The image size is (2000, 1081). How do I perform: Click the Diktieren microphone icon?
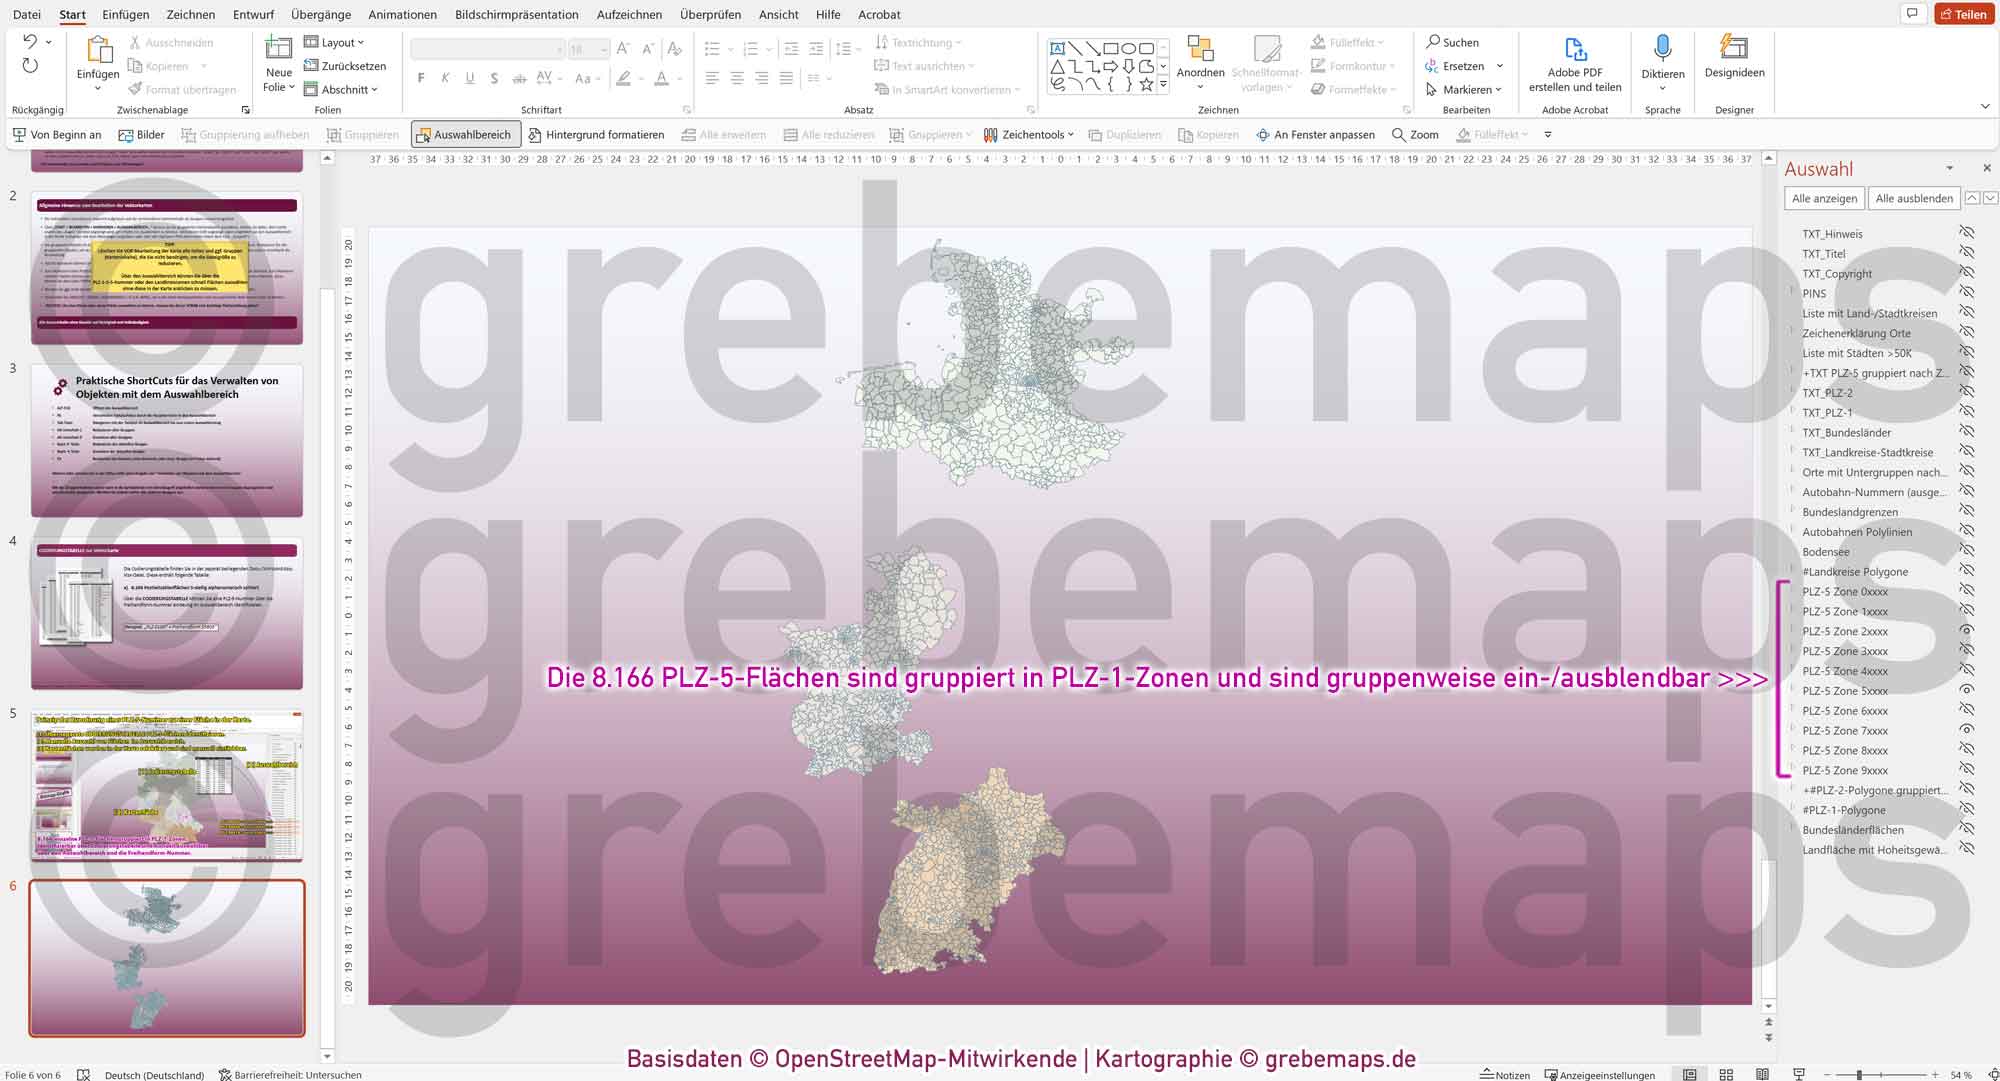(1662, 49)
